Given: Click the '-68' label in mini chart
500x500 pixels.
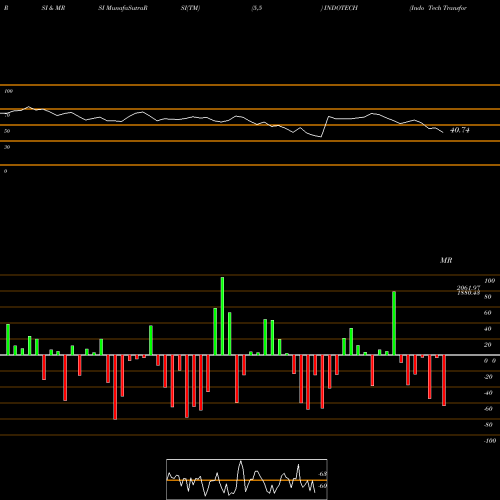Looking at the screenshot, I should (x=322, y=474).
